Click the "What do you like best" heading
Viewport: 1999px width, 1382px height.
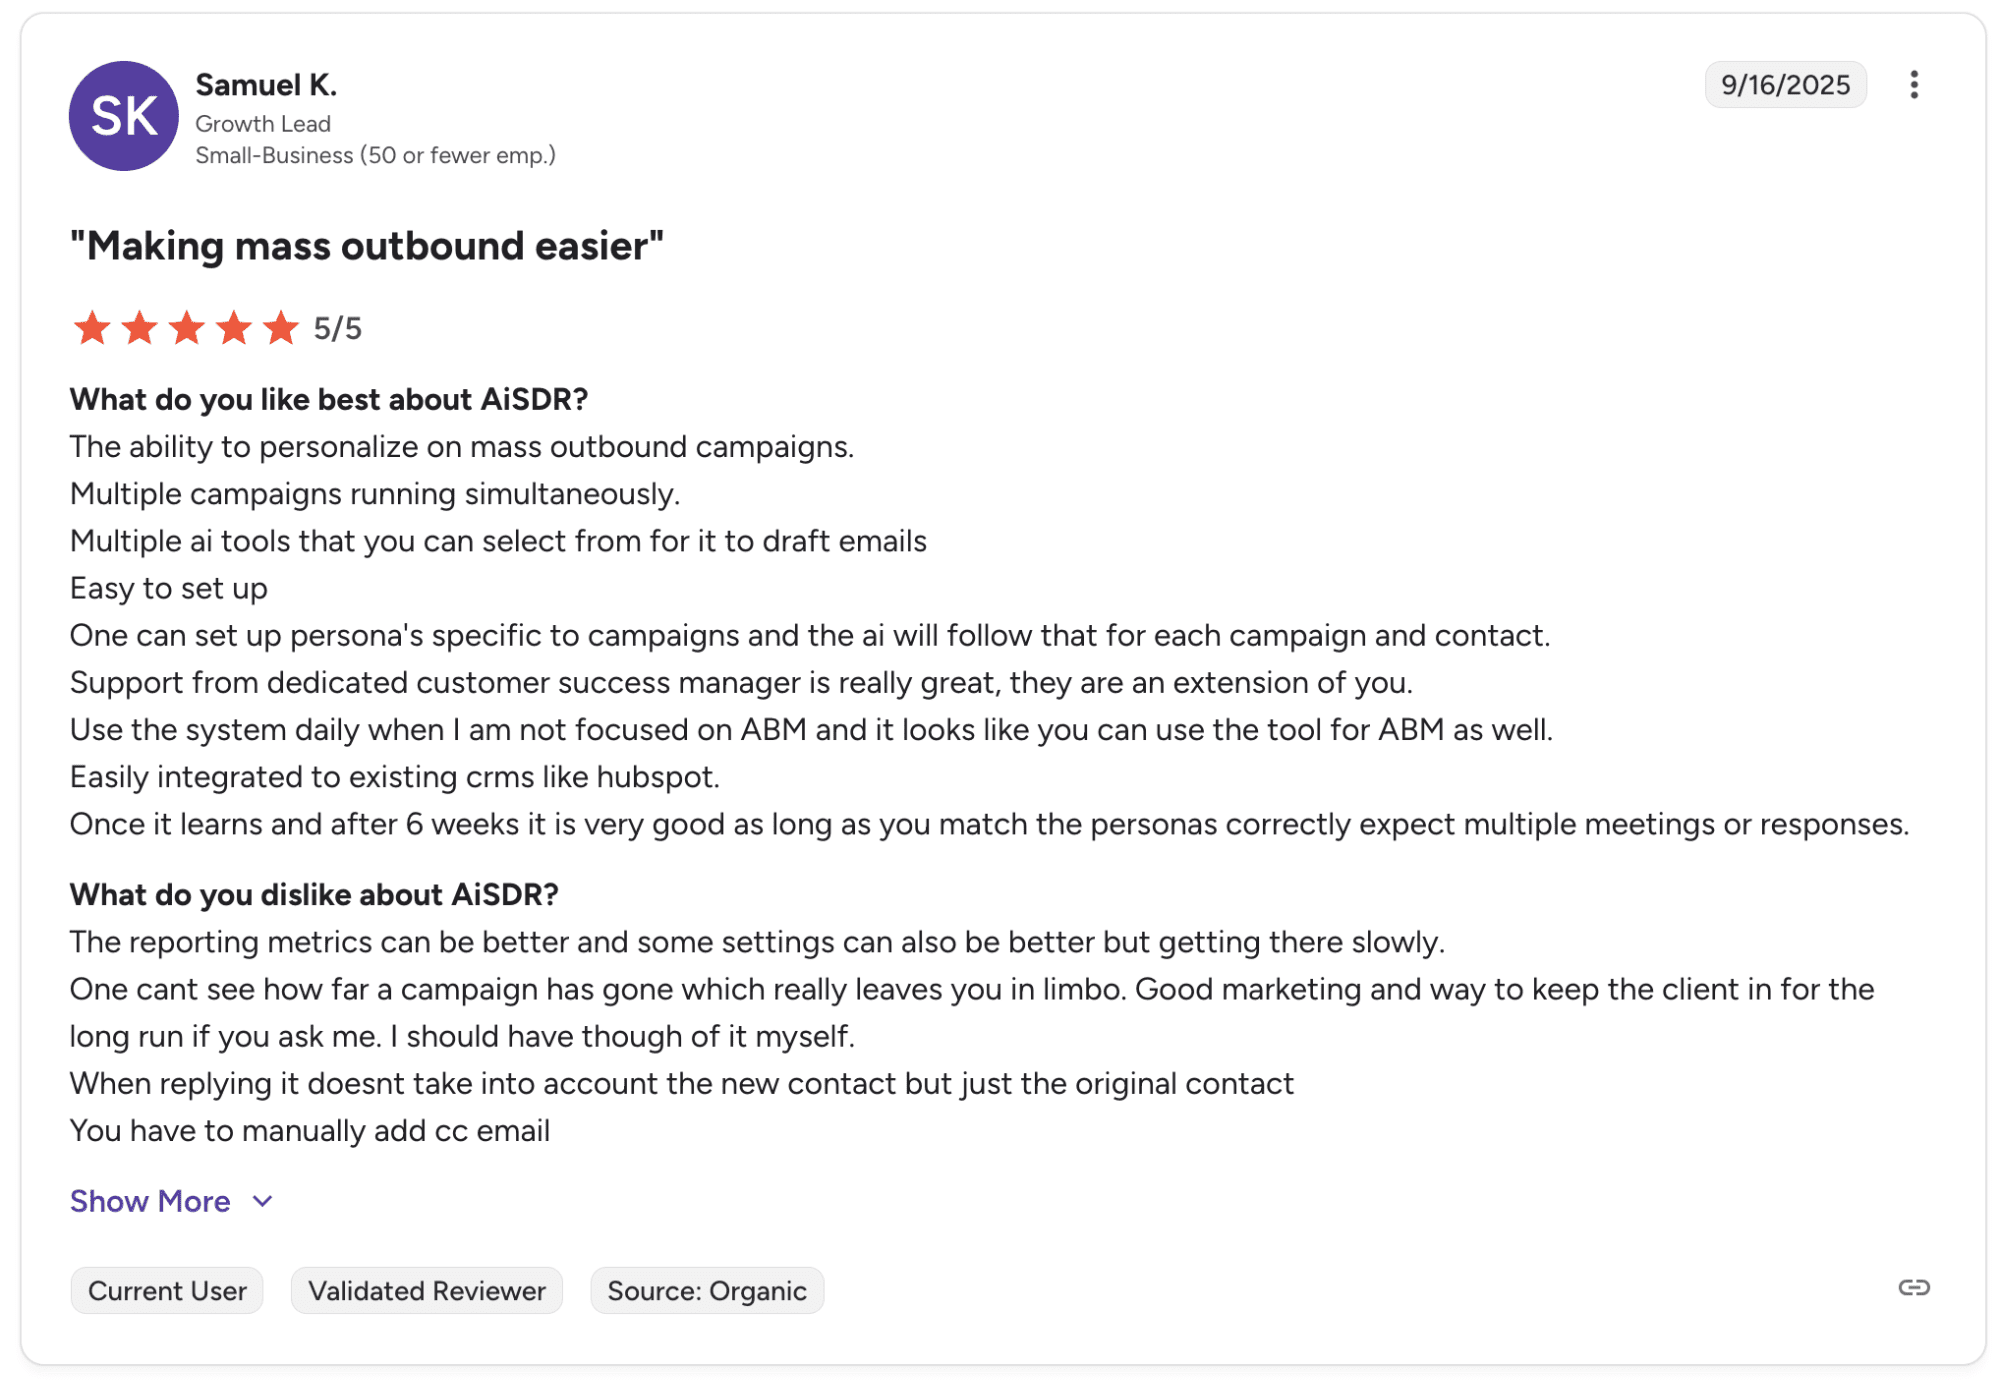pyautogui.click(x=329, y=399)
